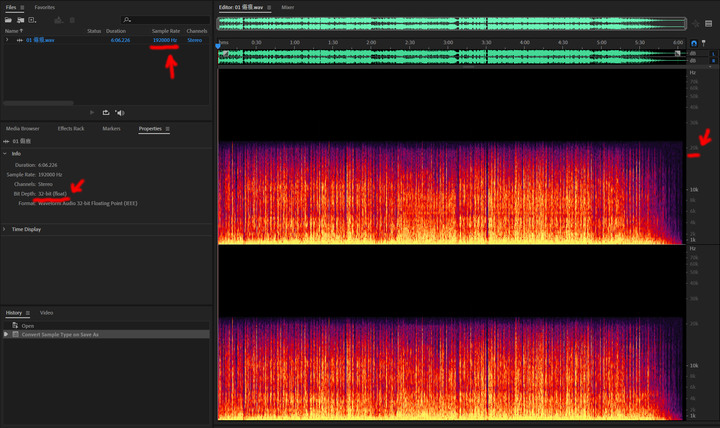Toggle the right channel R enable button

click(x=713, y=61)
